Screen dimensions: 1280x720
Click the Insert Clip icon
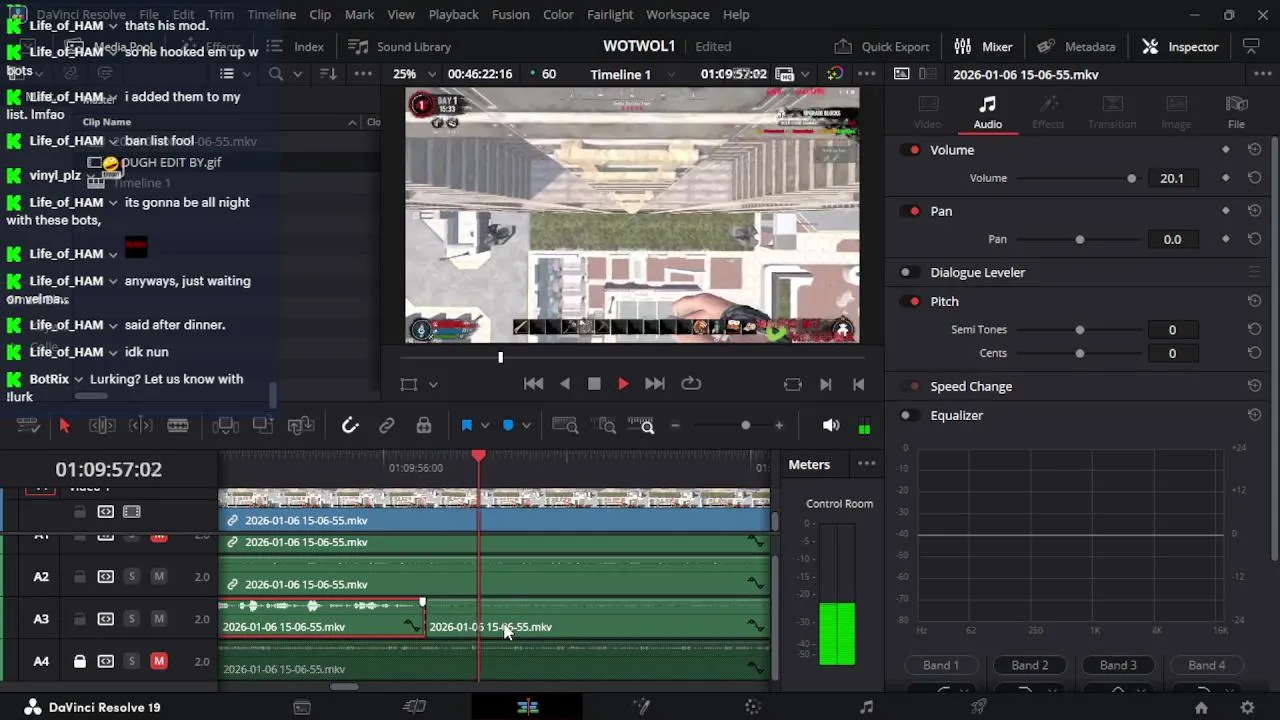(x=226, y=426)
